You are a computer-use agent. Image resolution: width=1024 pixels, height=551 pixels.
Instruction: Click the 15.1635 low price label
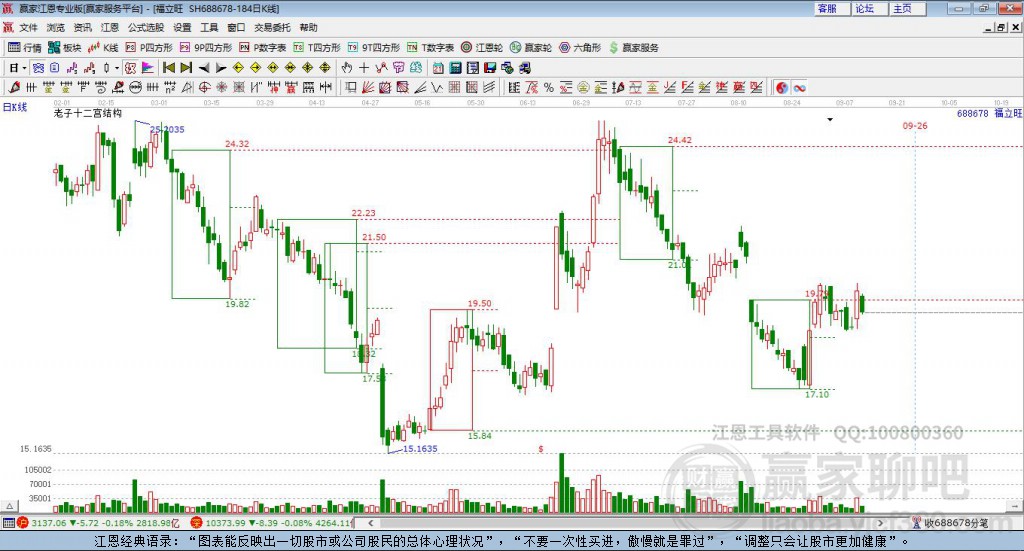coord(420,449)
